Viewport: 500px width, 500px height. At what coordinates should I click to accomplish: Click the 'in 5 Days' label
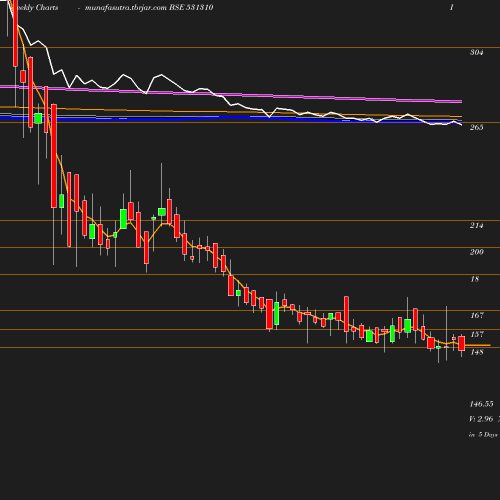[x=483, y=435]
